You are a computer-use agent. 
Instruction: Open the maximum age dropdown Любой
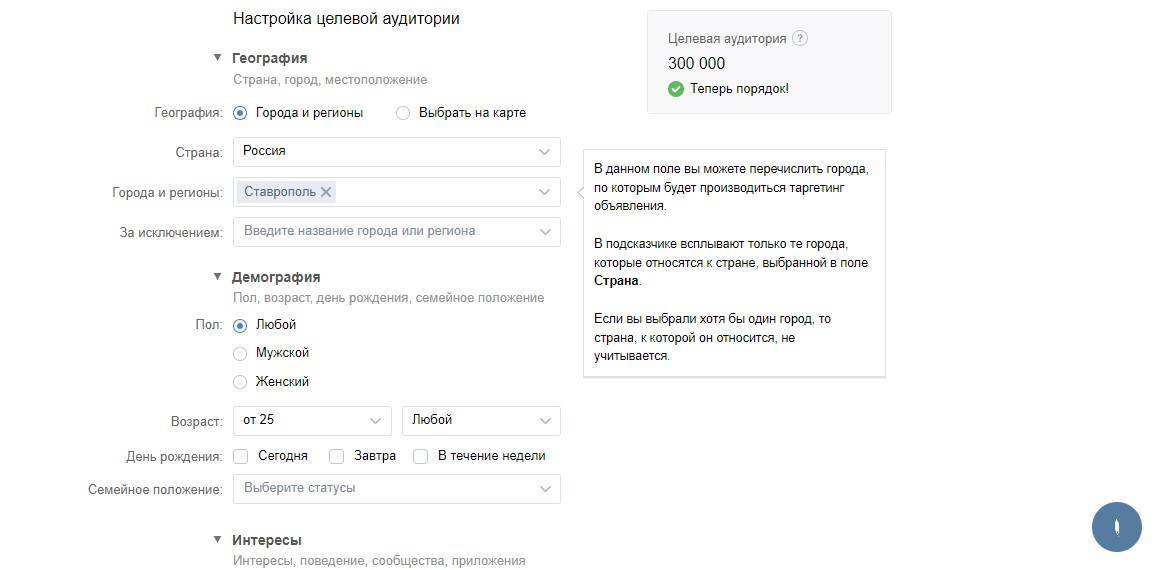[x=480, y=421]
